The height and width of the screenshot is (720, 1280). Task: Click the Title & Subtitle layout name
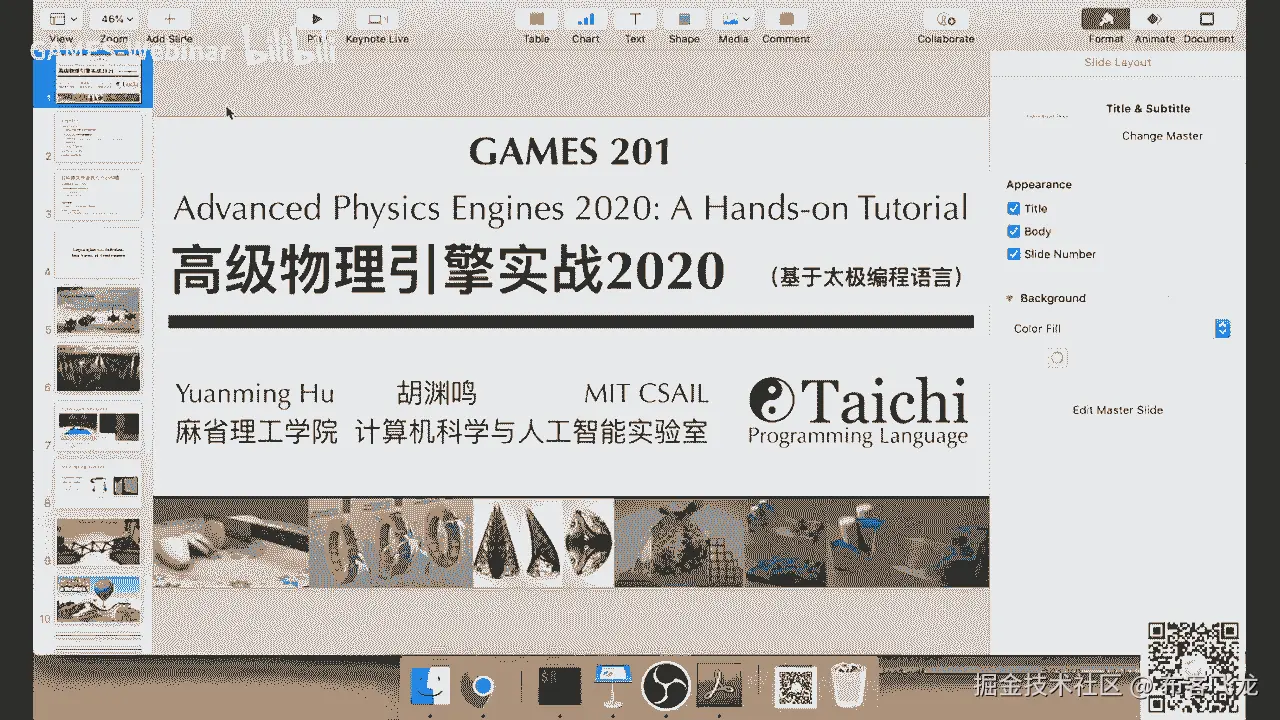(x=1148, y=109)
